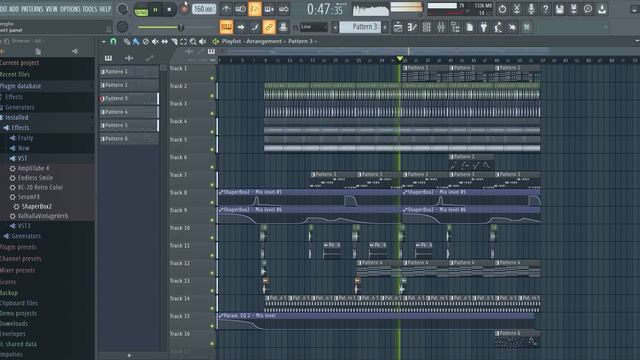
Task: Select the Zoom magnifier tool in playlist
Action: tap(193, 42)
